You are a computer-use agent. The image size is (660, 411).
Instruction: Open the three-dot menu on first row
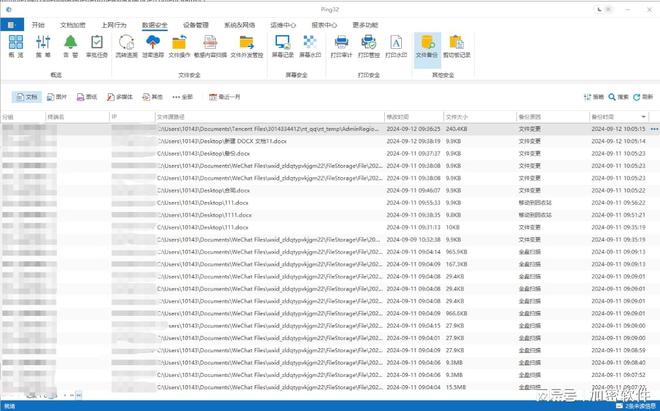[654, 129]
